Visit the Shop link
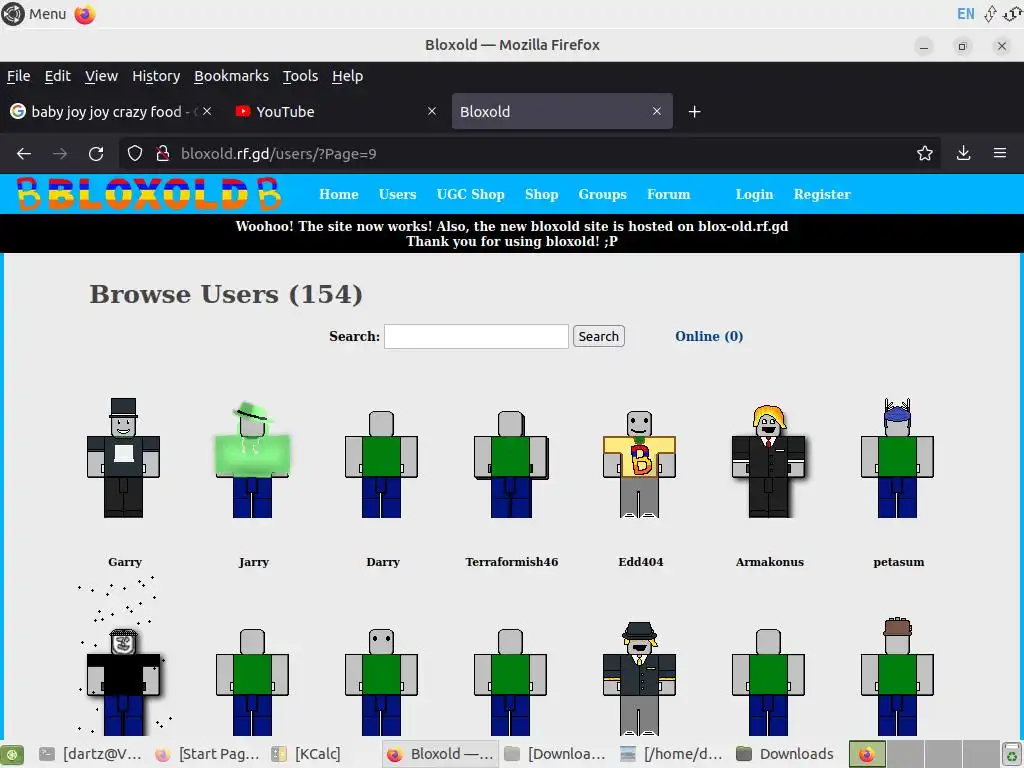The height and width of the screenshot is (768, 1024). tap(541, 194)
